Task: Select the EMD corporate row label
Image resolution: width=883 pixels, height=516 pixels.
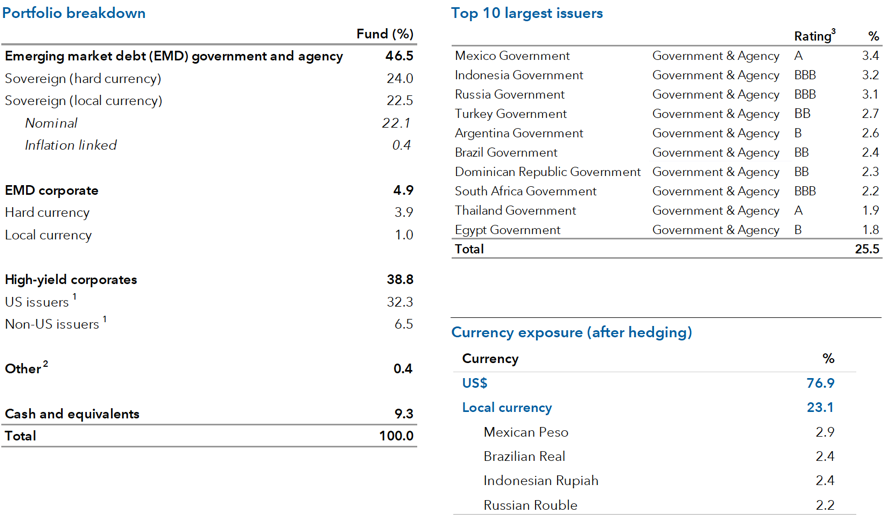Action: 52,190
